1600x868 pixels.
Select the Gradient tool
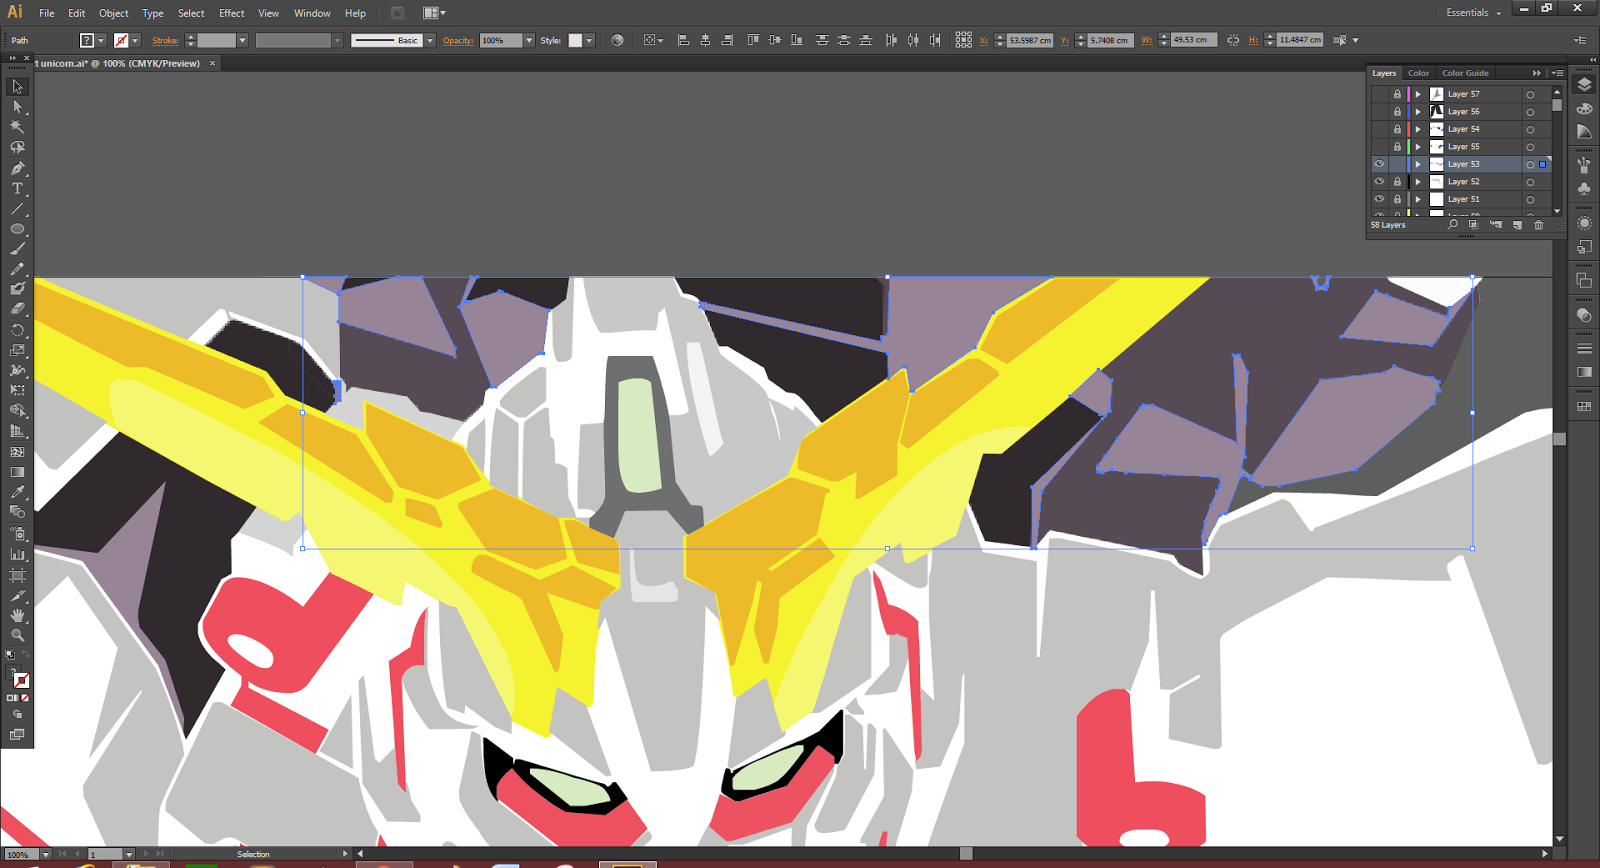(x=17, y=472)
